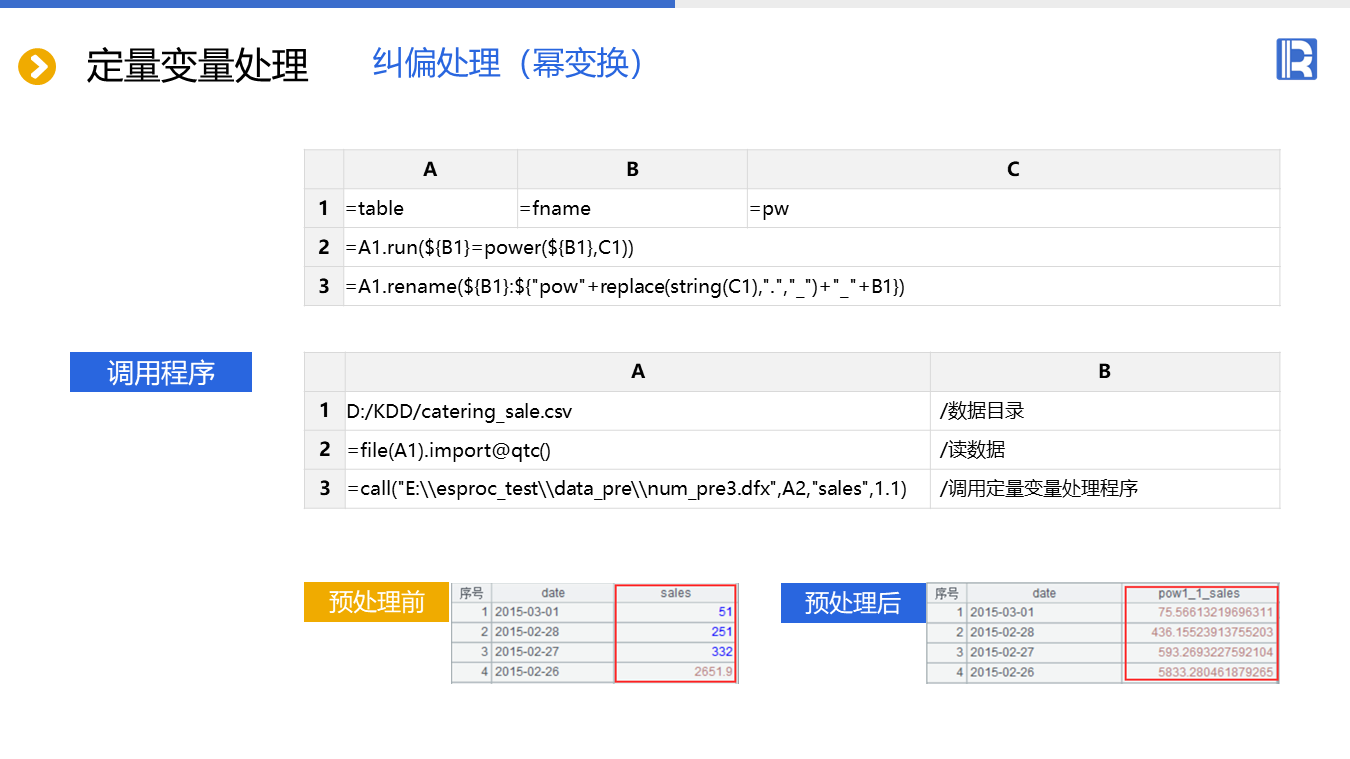Select the =A1.run power formula cell
This screenshot has height=759, width=1350.
pyautogui.click(x=810, y=247)
